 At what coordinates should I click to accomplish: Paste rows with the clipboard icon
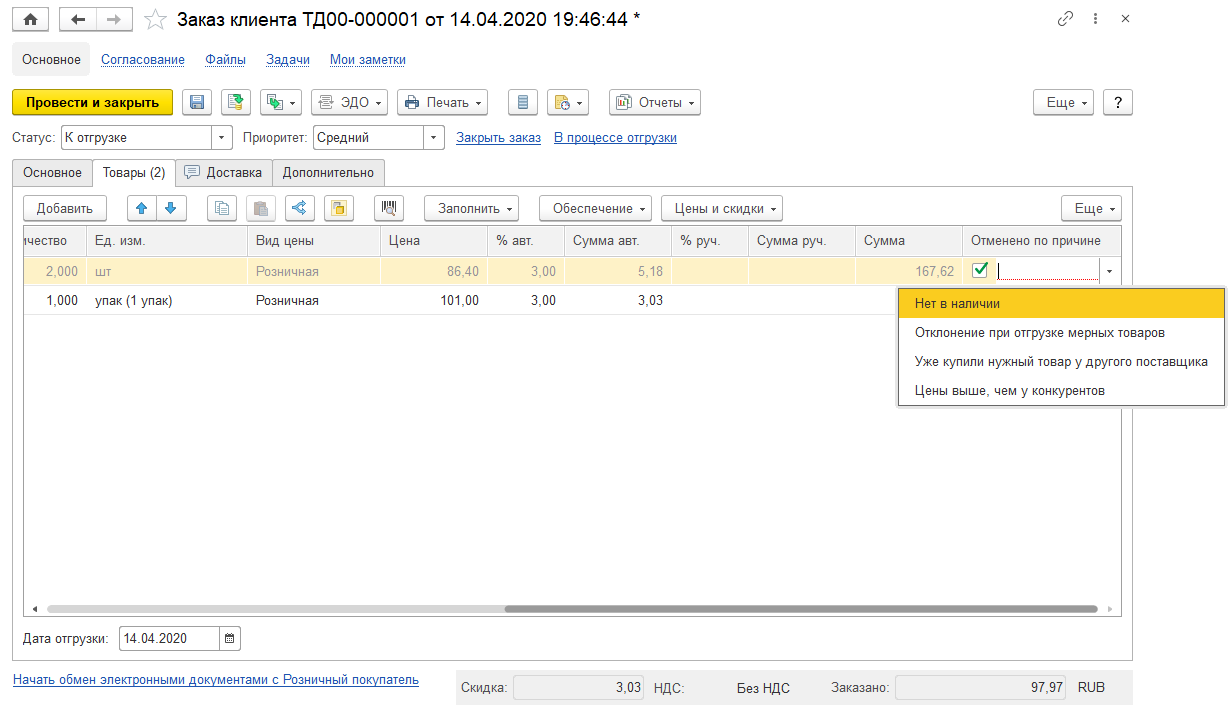[260, 208]
